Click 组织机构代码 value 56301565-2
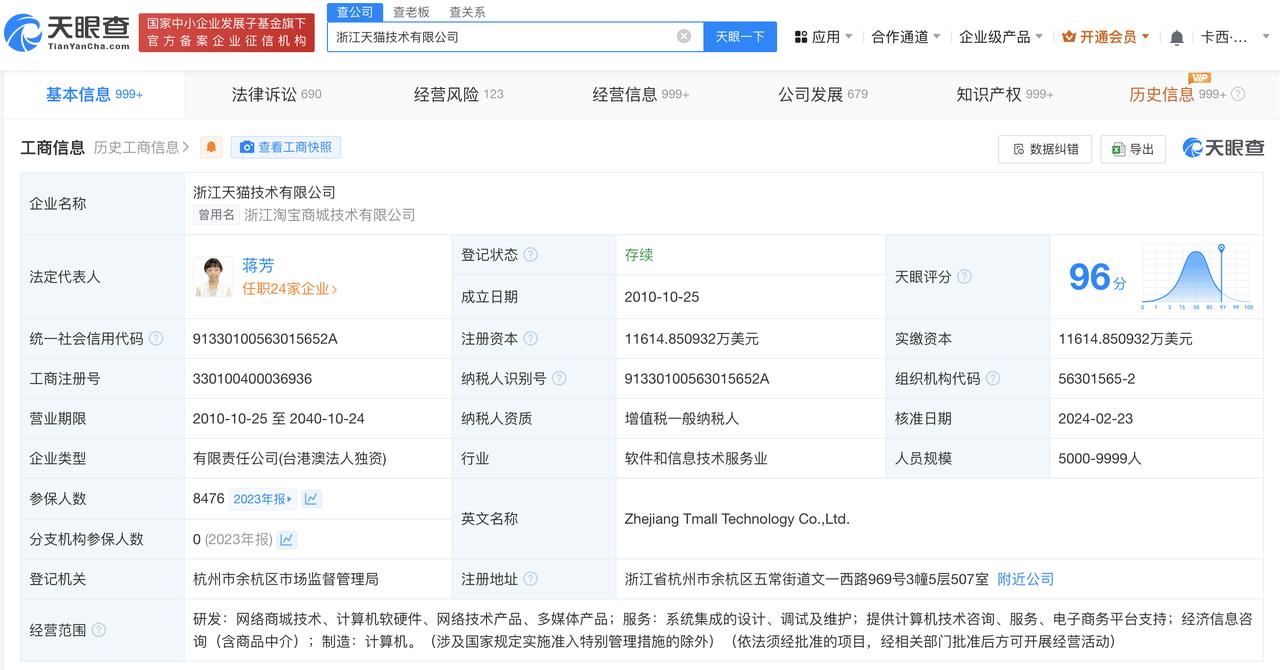1280x670 pixels. pos(1097,379)
